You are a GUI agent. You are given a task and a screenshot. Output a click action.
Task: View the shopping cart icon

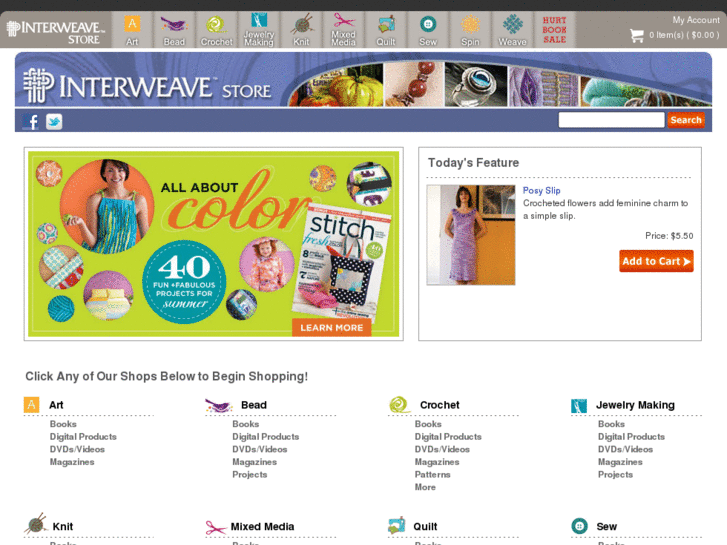pyautogui.click(x=637, y=35)
